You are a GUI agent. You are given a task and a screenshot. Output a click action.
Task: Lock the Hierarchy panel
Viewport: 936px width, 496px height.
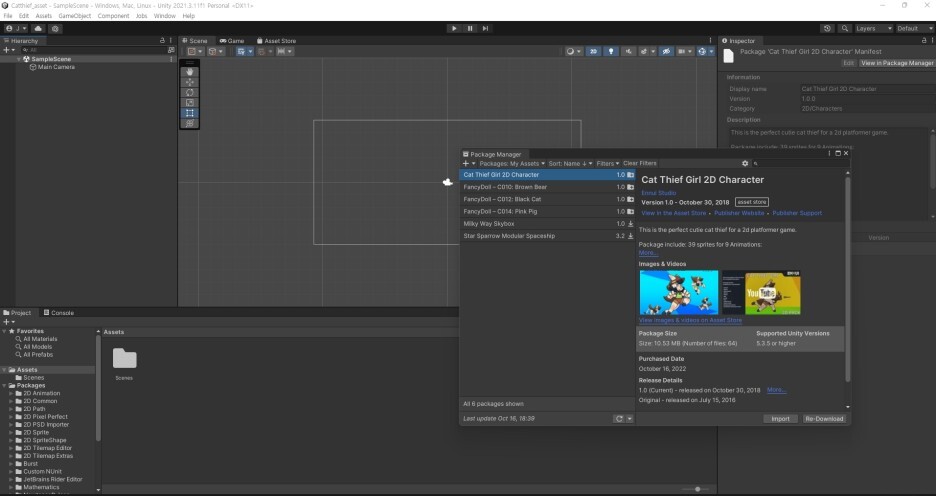(x=162, y=41)
